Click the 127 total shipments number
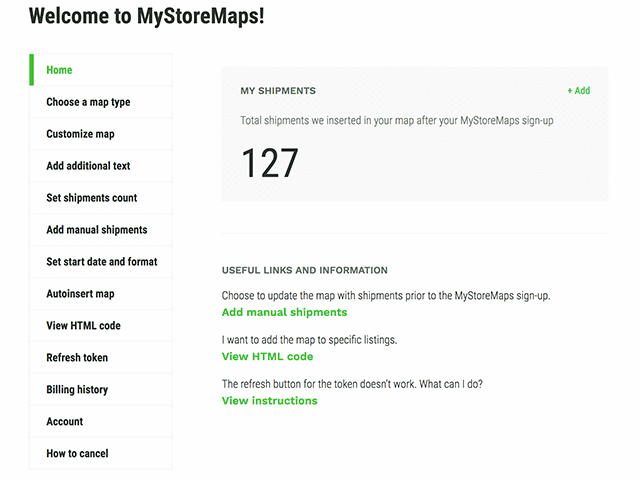Viewport: 640px width, 480px height. (270, 163)
